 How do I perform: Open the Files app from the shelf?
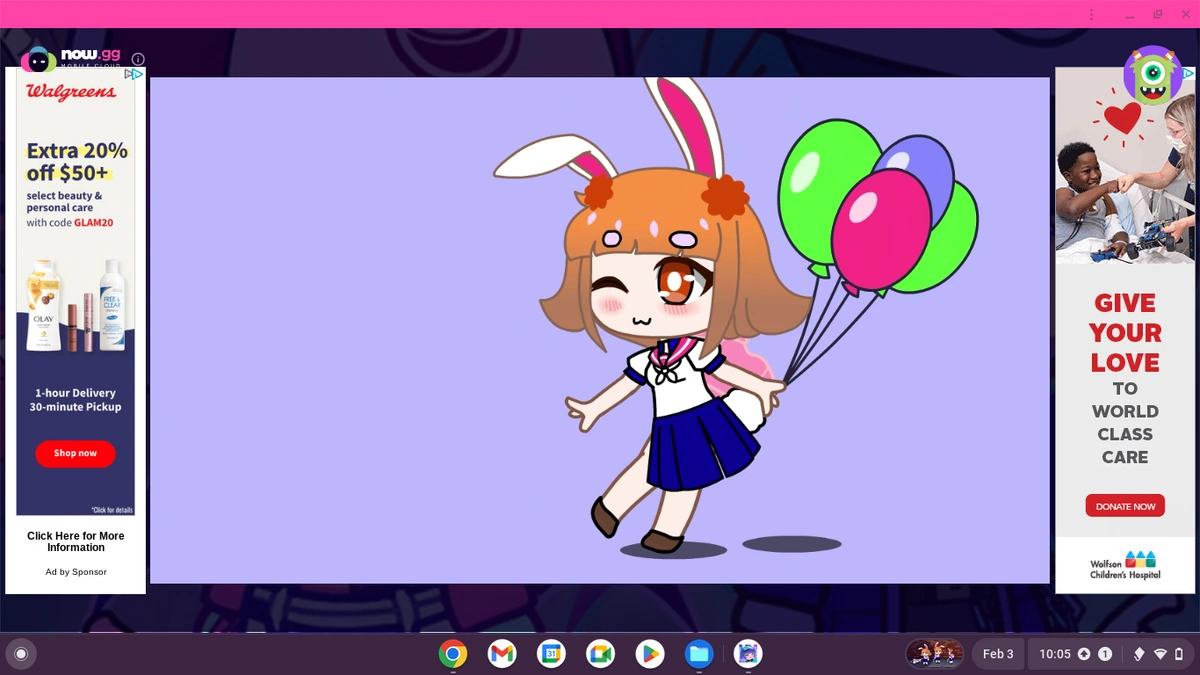pyautogui.click(x=698, y=654)
